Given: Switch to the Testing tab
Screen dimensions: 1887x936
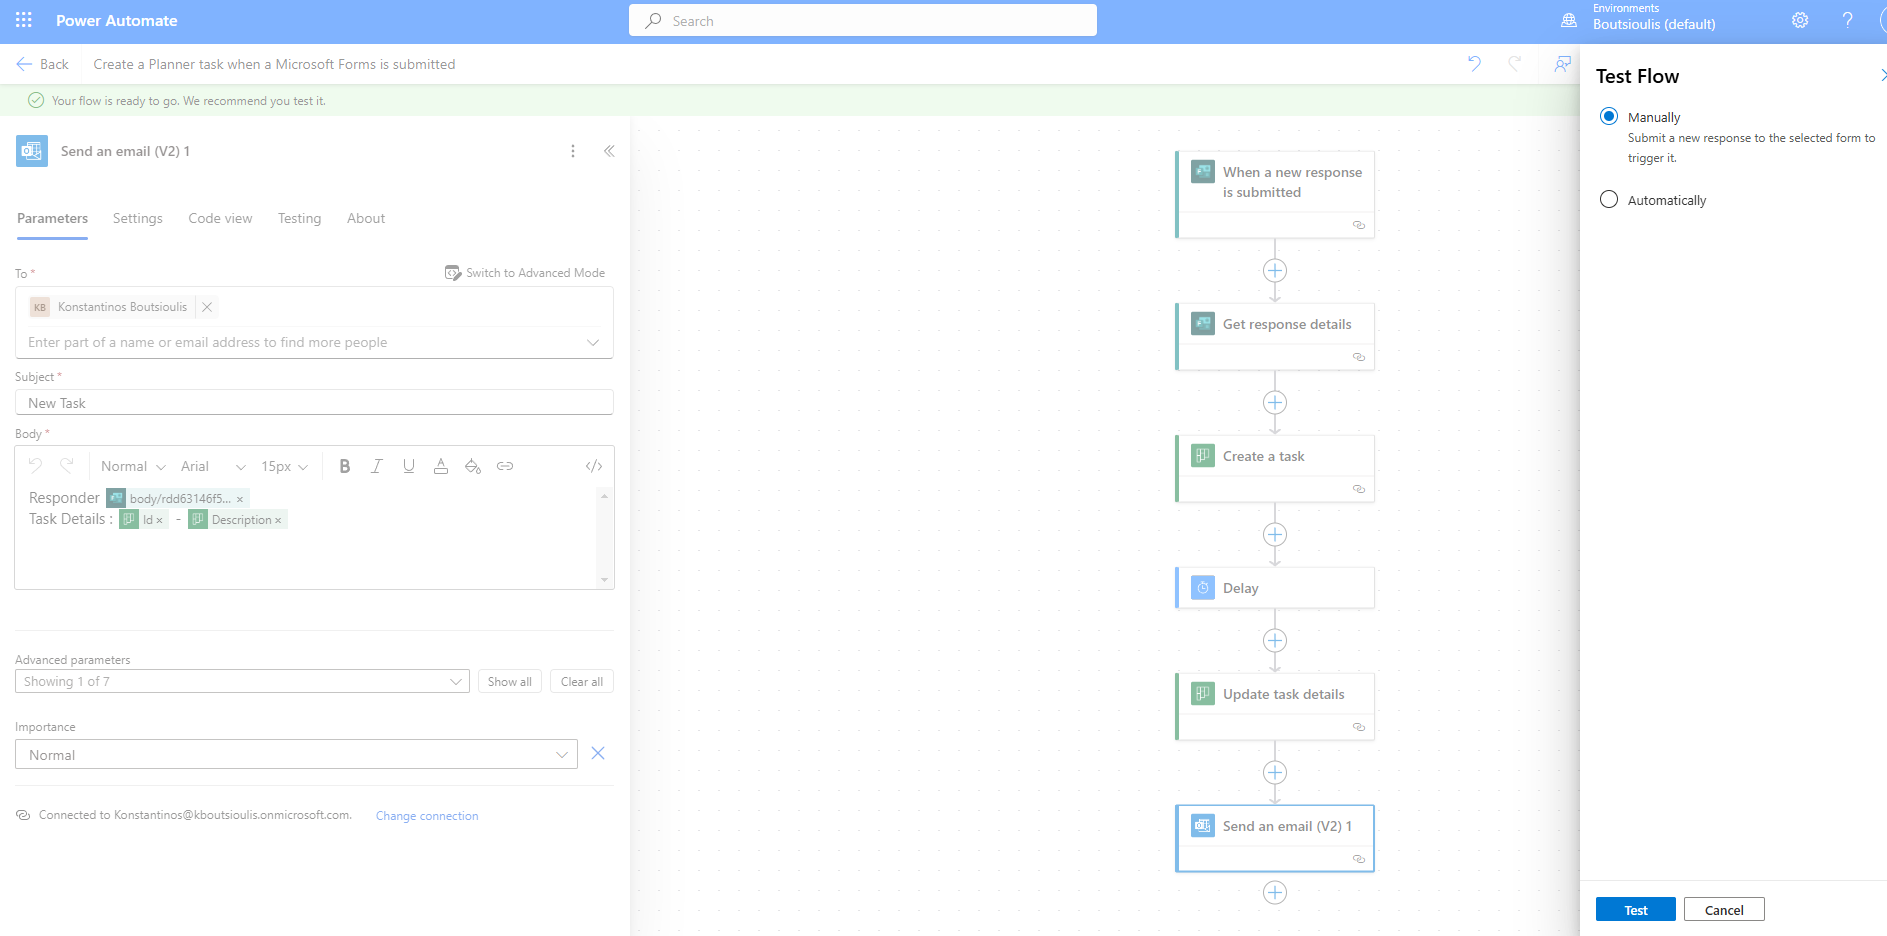Looking at the screenshot, I should click(x=300, y=218).
